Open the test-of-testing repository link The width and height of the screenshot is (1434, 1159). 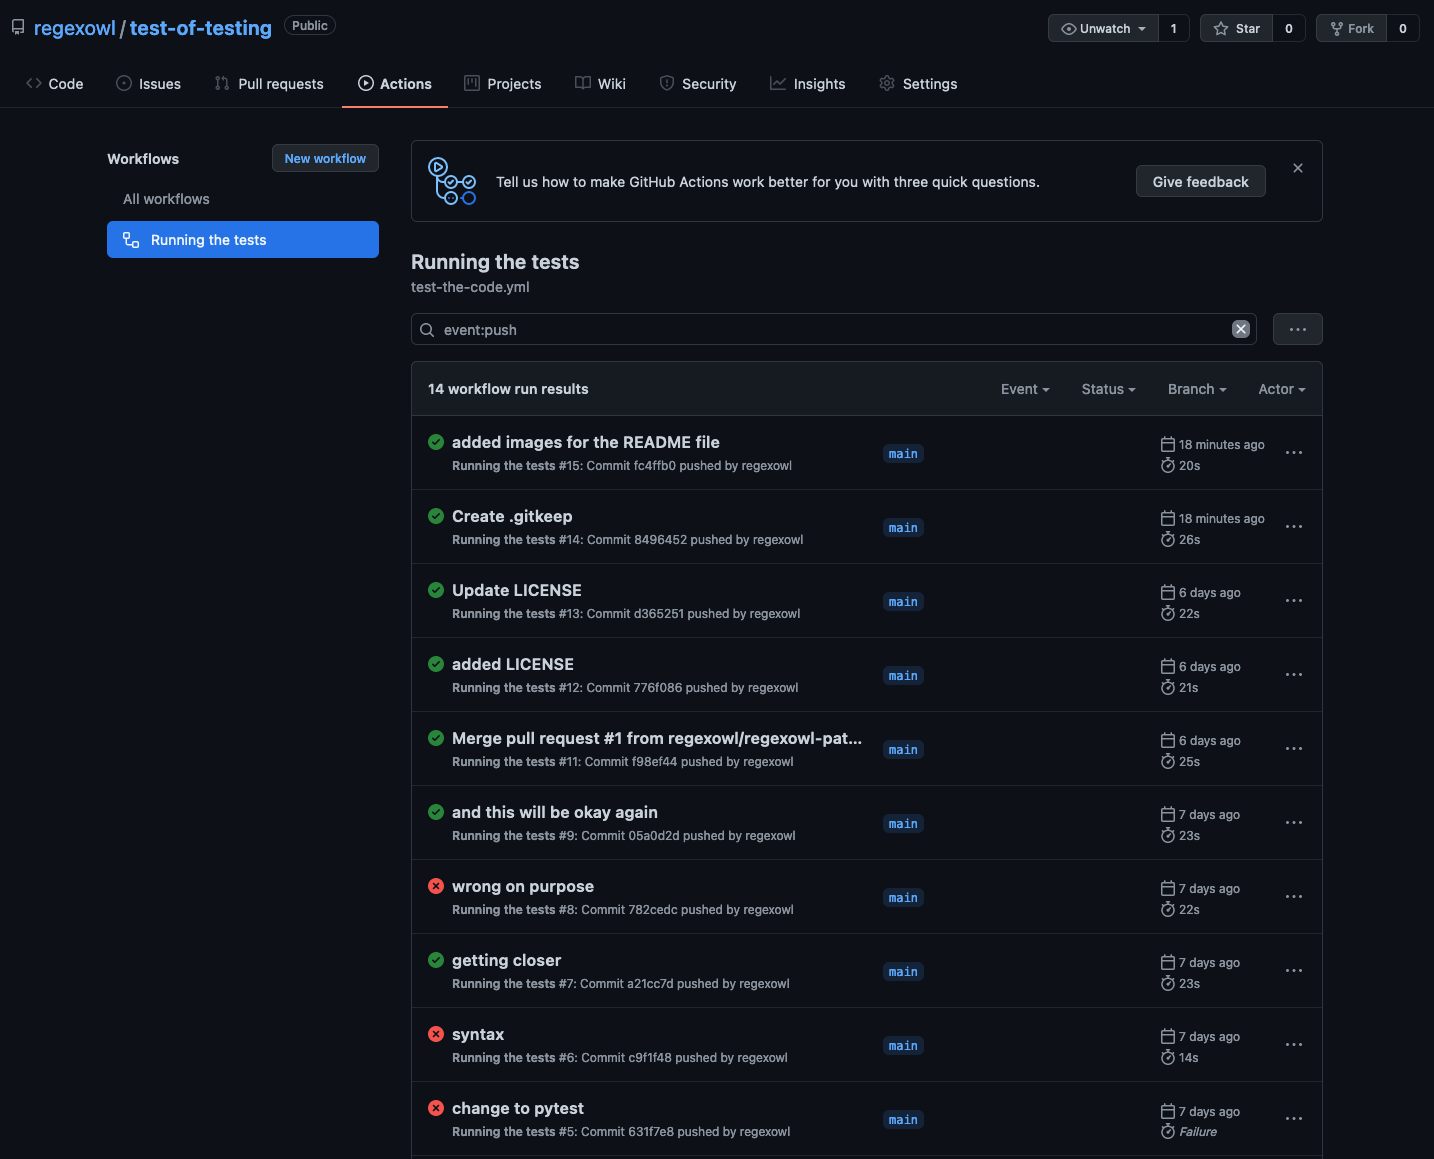201,28
